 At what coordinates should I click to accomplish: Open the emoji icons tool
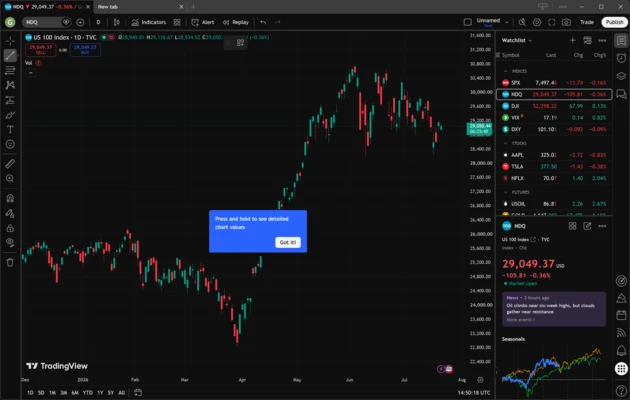[x=10, y=144]
